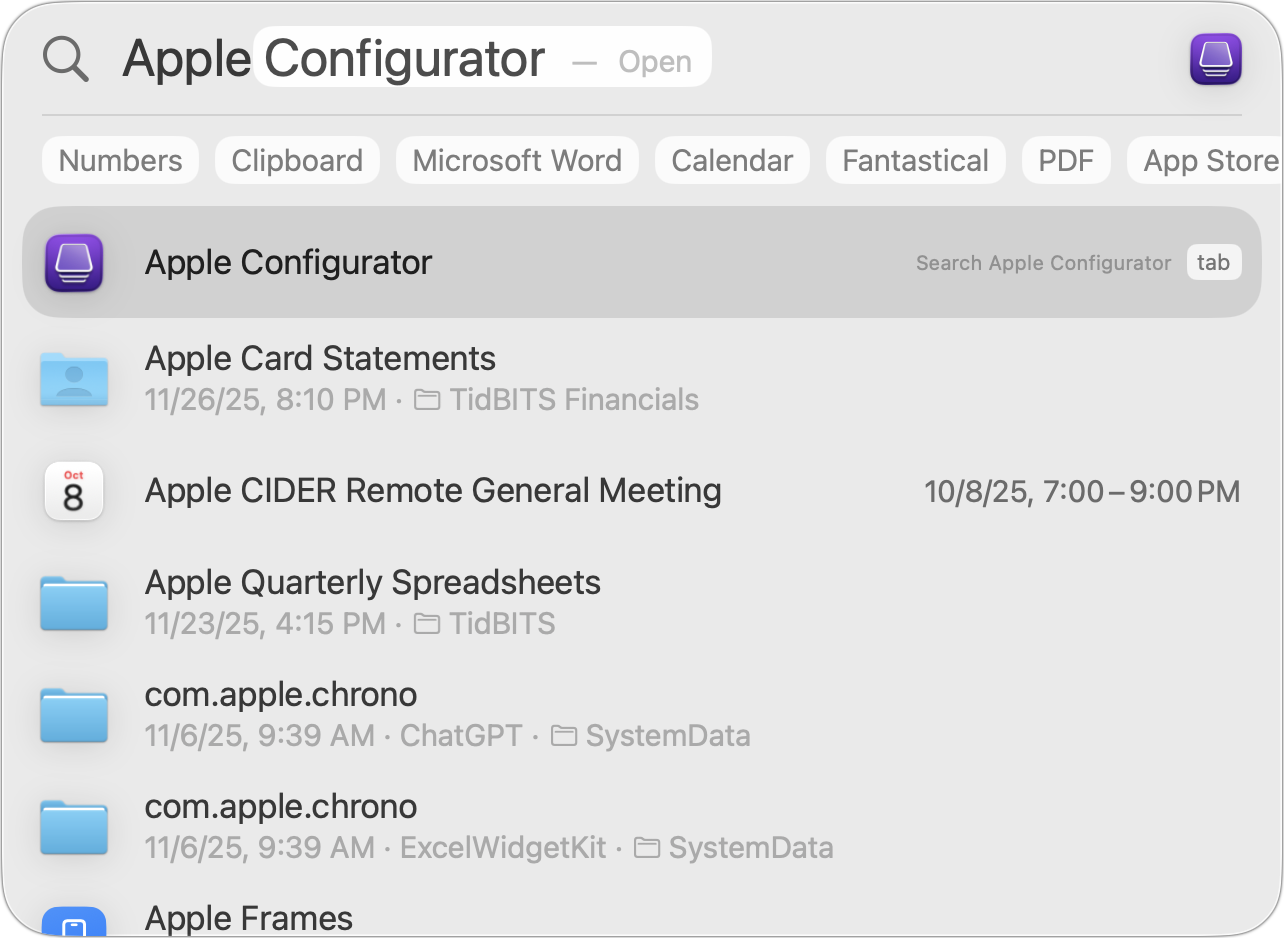
Task: Click the ChatGPT com.apple.chrono folder icon
Action: [74, 715]
